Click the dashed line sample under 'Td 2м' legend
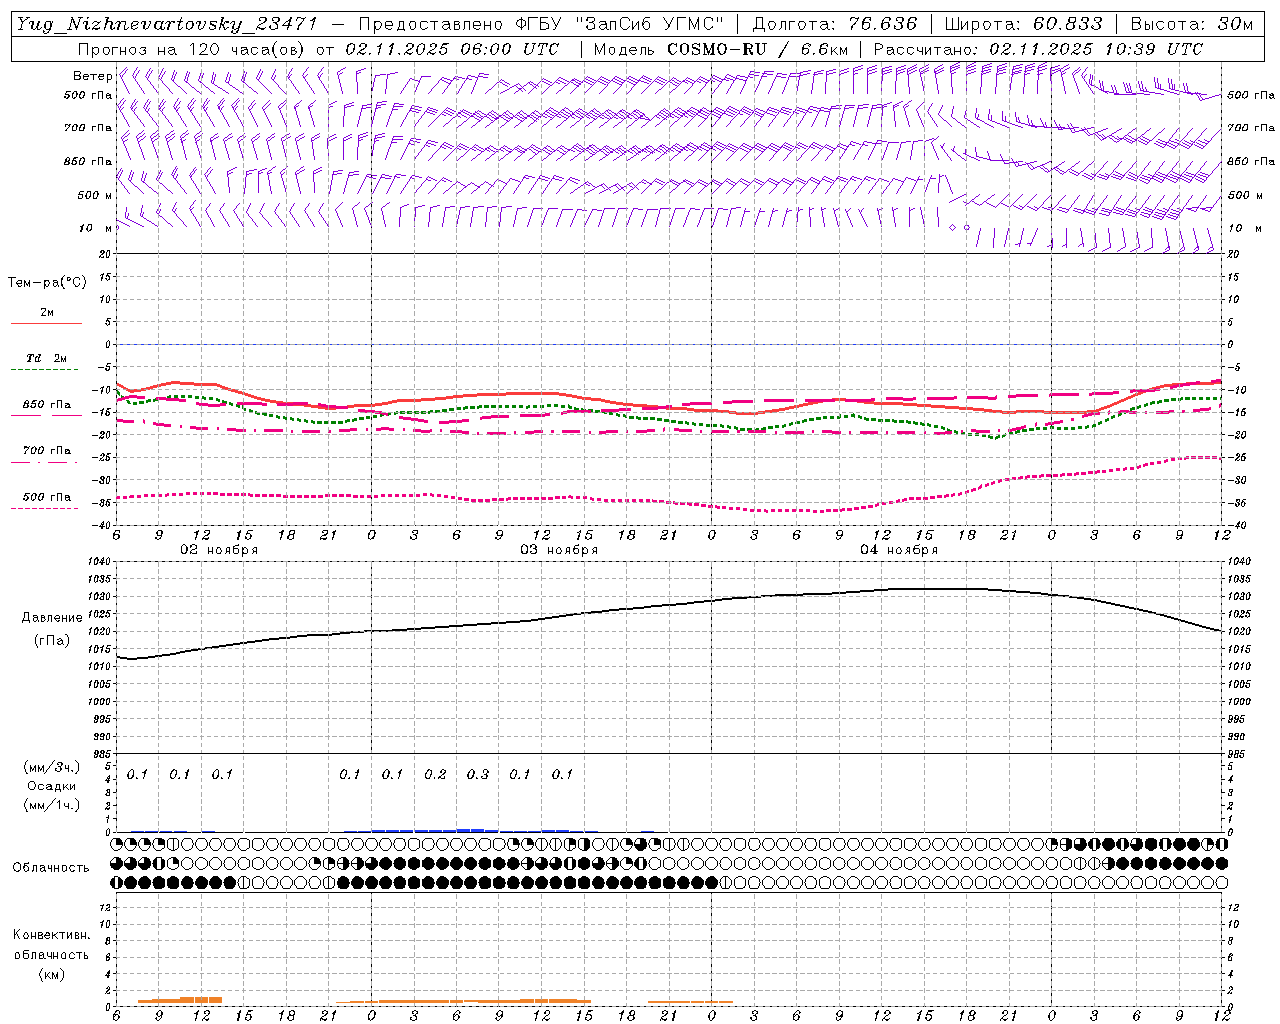This screenshot has height=1024, width=1280. click(x=44, y=370)
